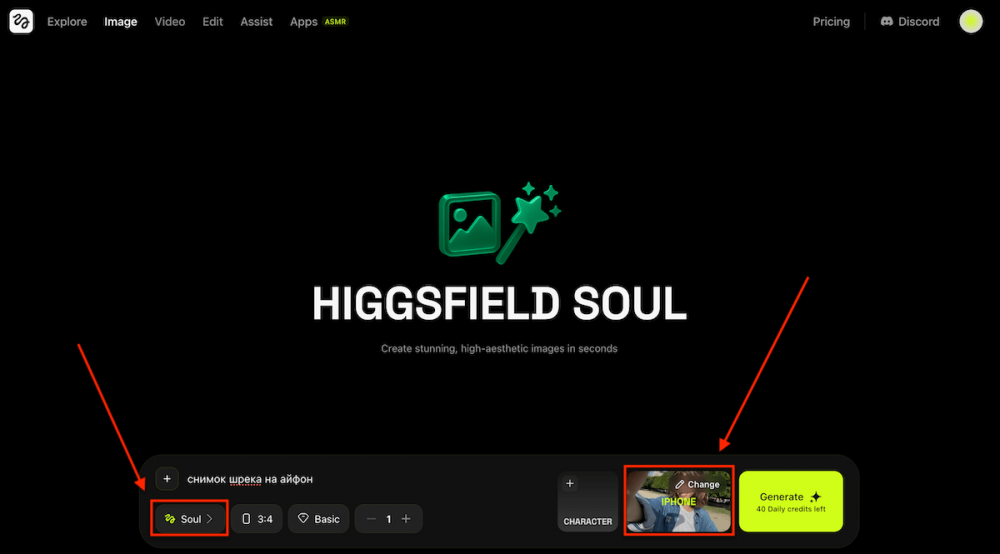Decrease image count with minus
Viewport: 1000px width, 554px height.
pyautogui.click(x=371, y=519)
